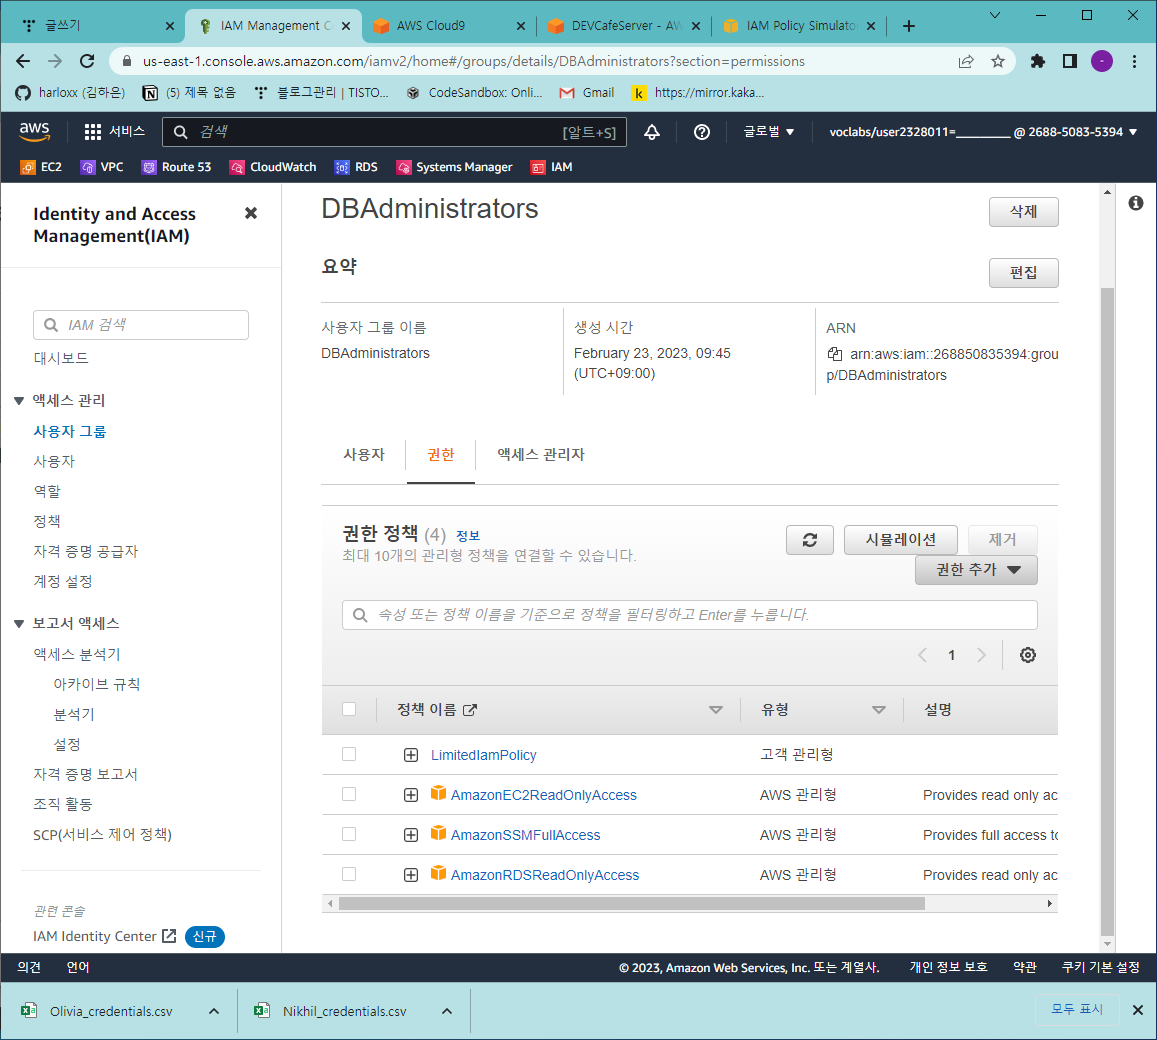Switch to IAM Policy Simulator browser tab

800,26
